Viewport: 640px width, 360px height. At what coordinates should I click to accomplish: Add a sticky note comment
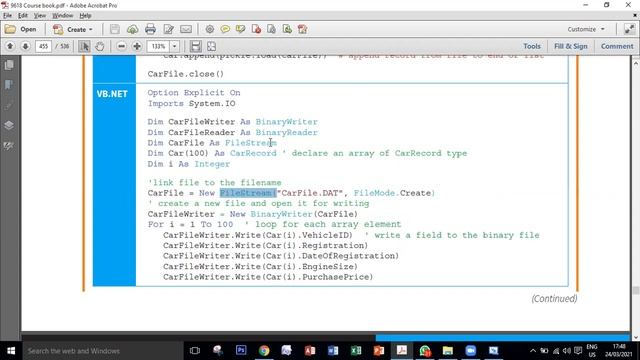pos(225,29)
